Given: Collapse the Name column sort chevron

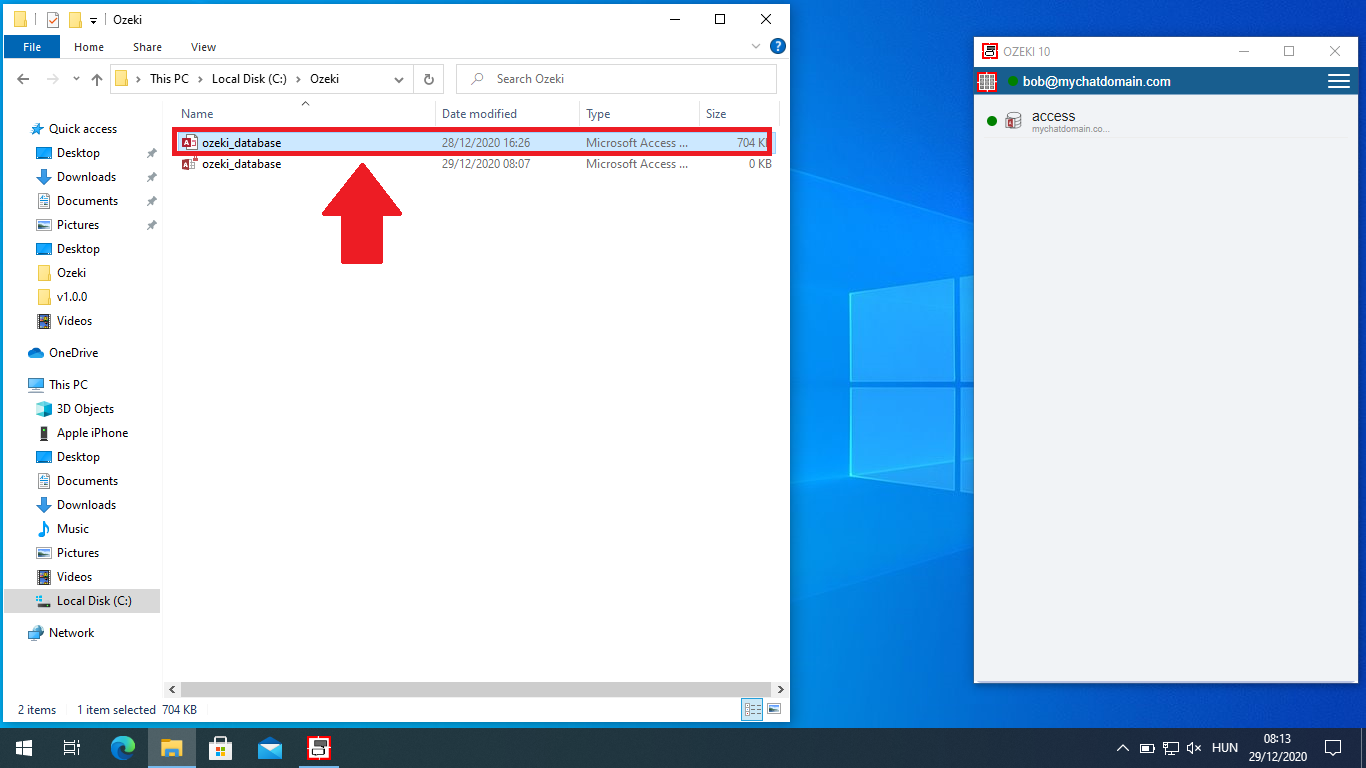Looking at the screenshot, I should coord(305,102).
